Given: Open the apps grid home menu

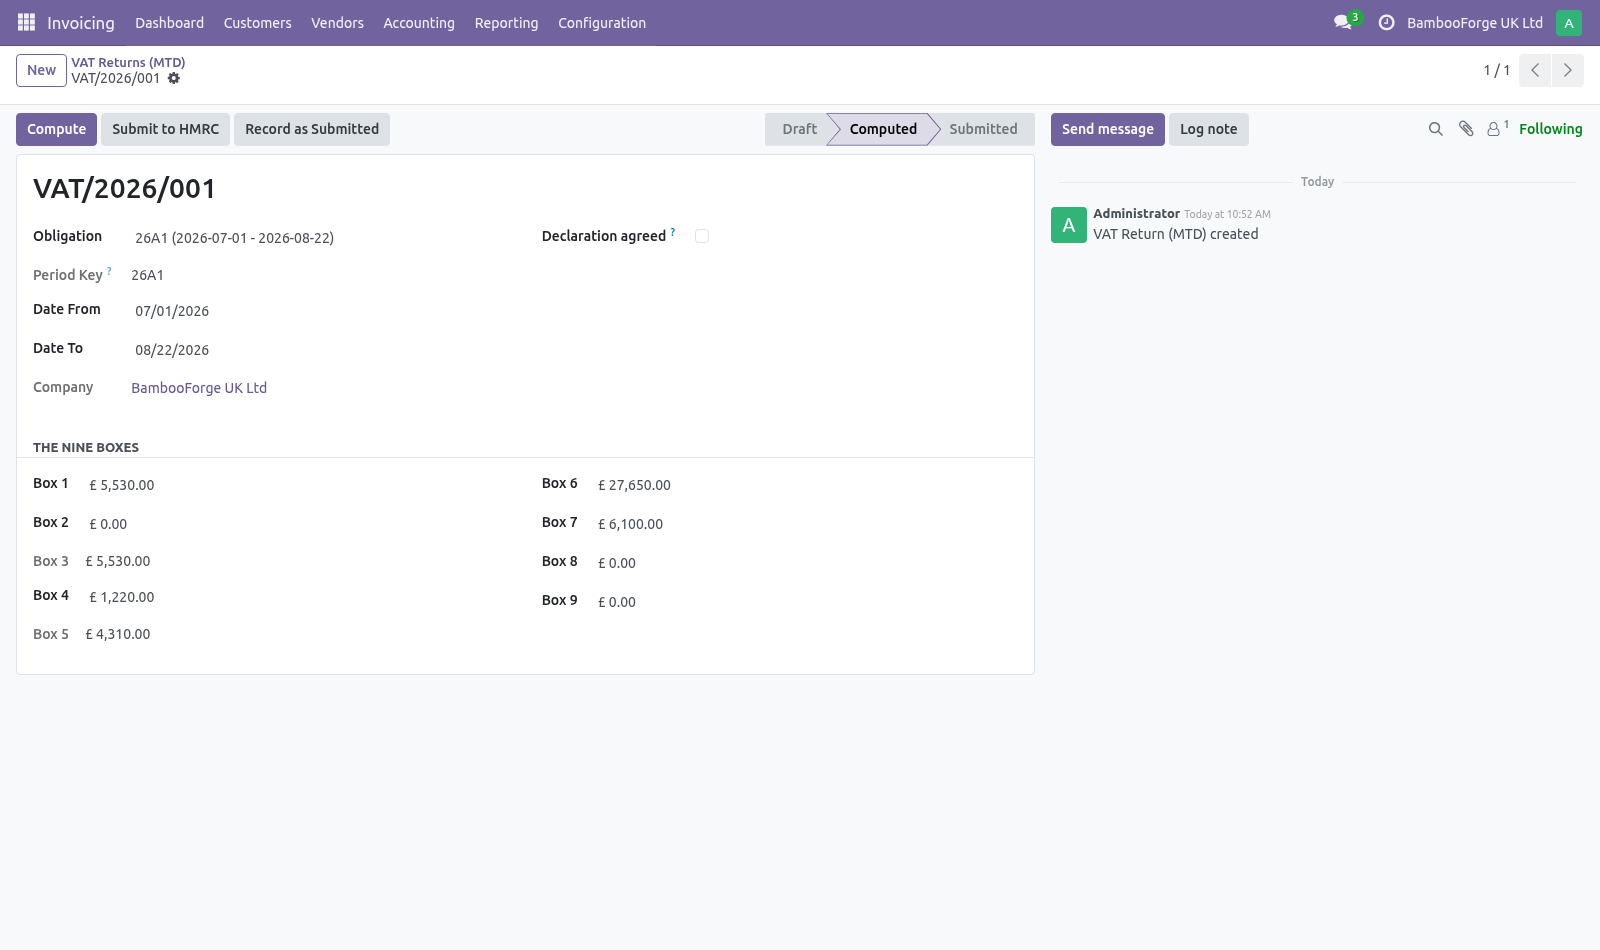Looking at the screenshot, I should click(x=26, y=22).
